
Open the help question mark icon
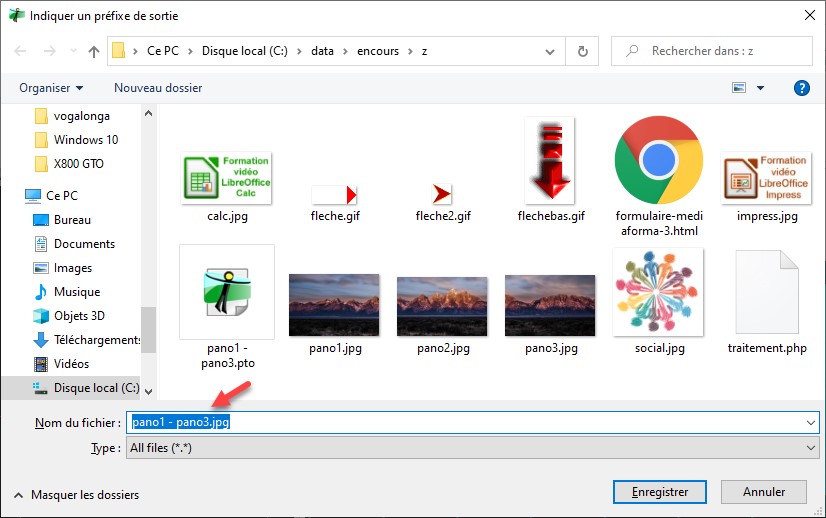click(x=801, y=88)
